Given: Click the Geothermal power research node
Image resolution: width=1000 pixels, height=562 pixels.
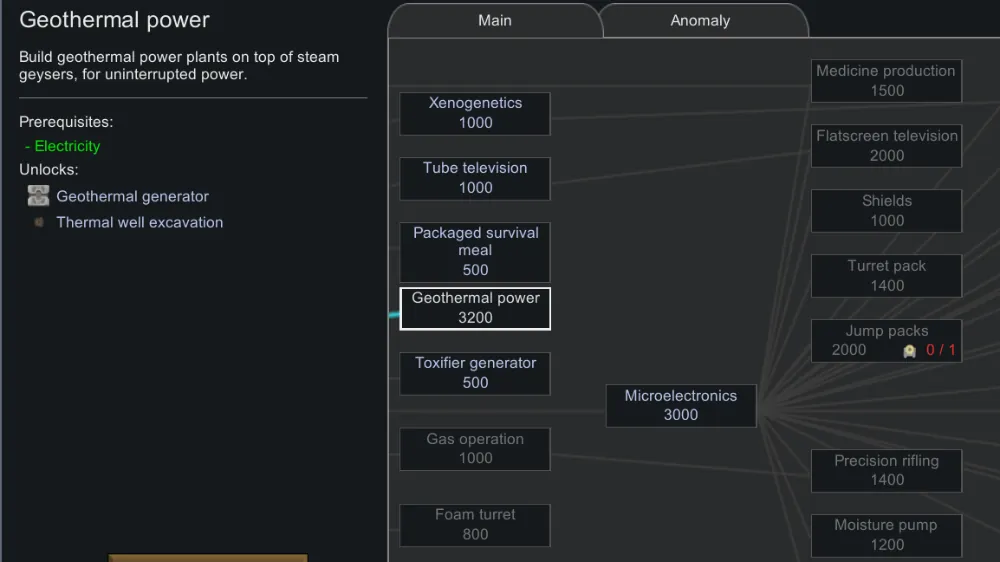Looking at the screenshot, I should (x=475, y=308).
